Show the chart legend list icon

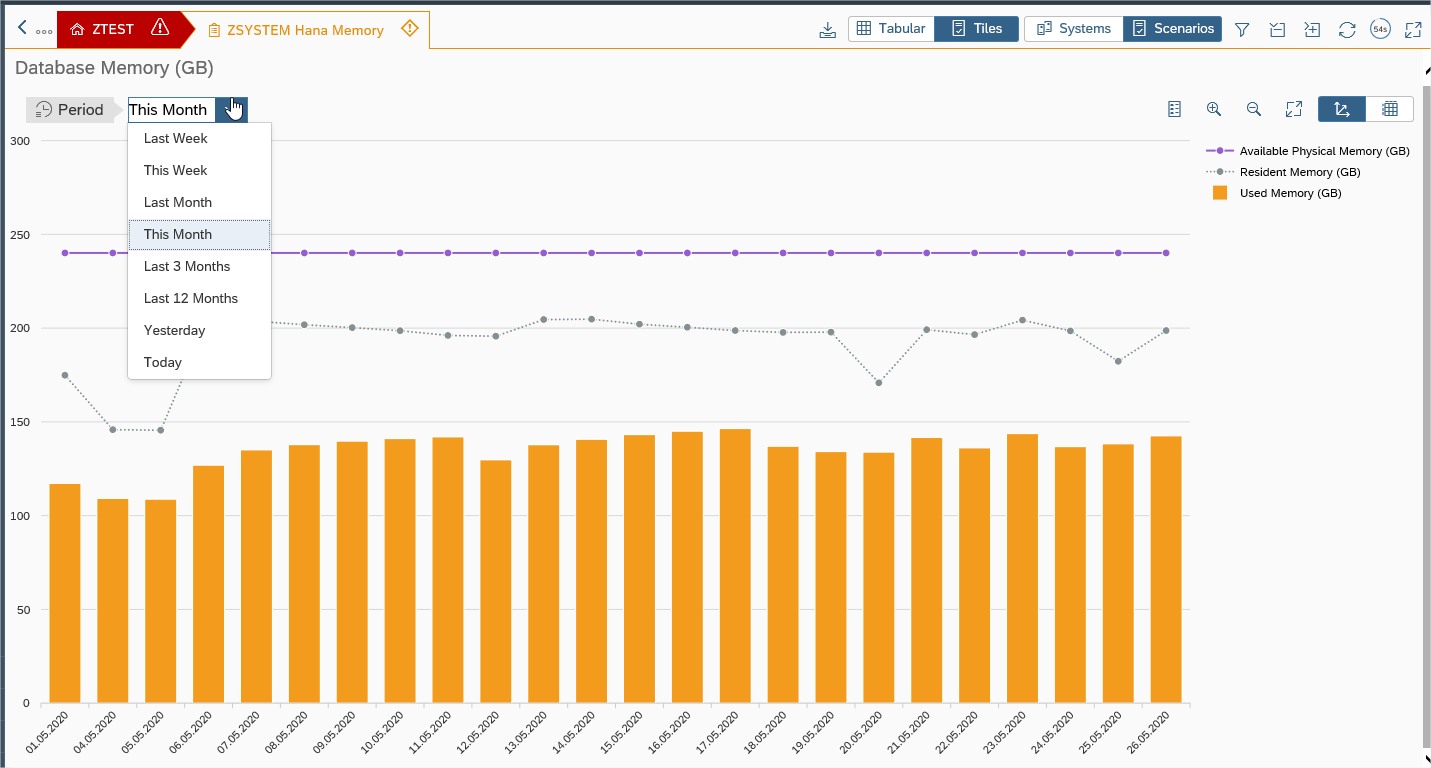1175,109
